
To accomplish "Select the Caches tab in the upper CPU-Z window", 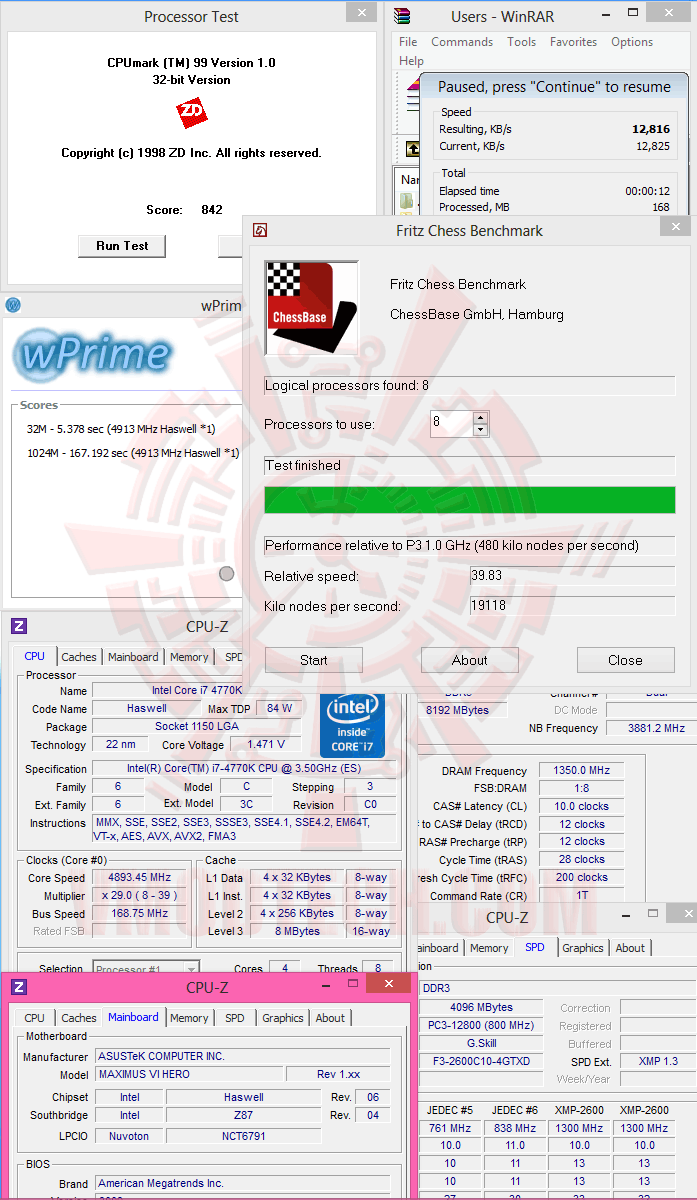I will [79, 657].
